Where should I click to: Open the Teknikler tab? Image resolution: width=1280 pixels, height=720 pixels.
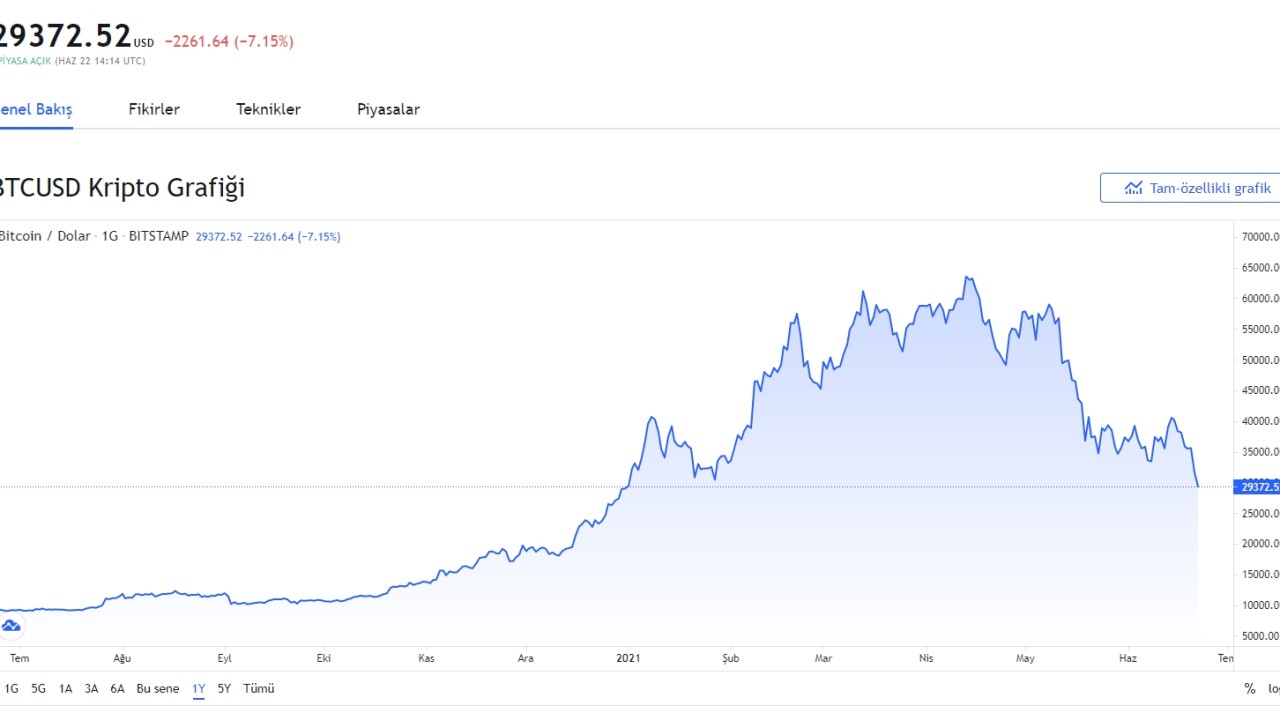[x=268, y=110]
